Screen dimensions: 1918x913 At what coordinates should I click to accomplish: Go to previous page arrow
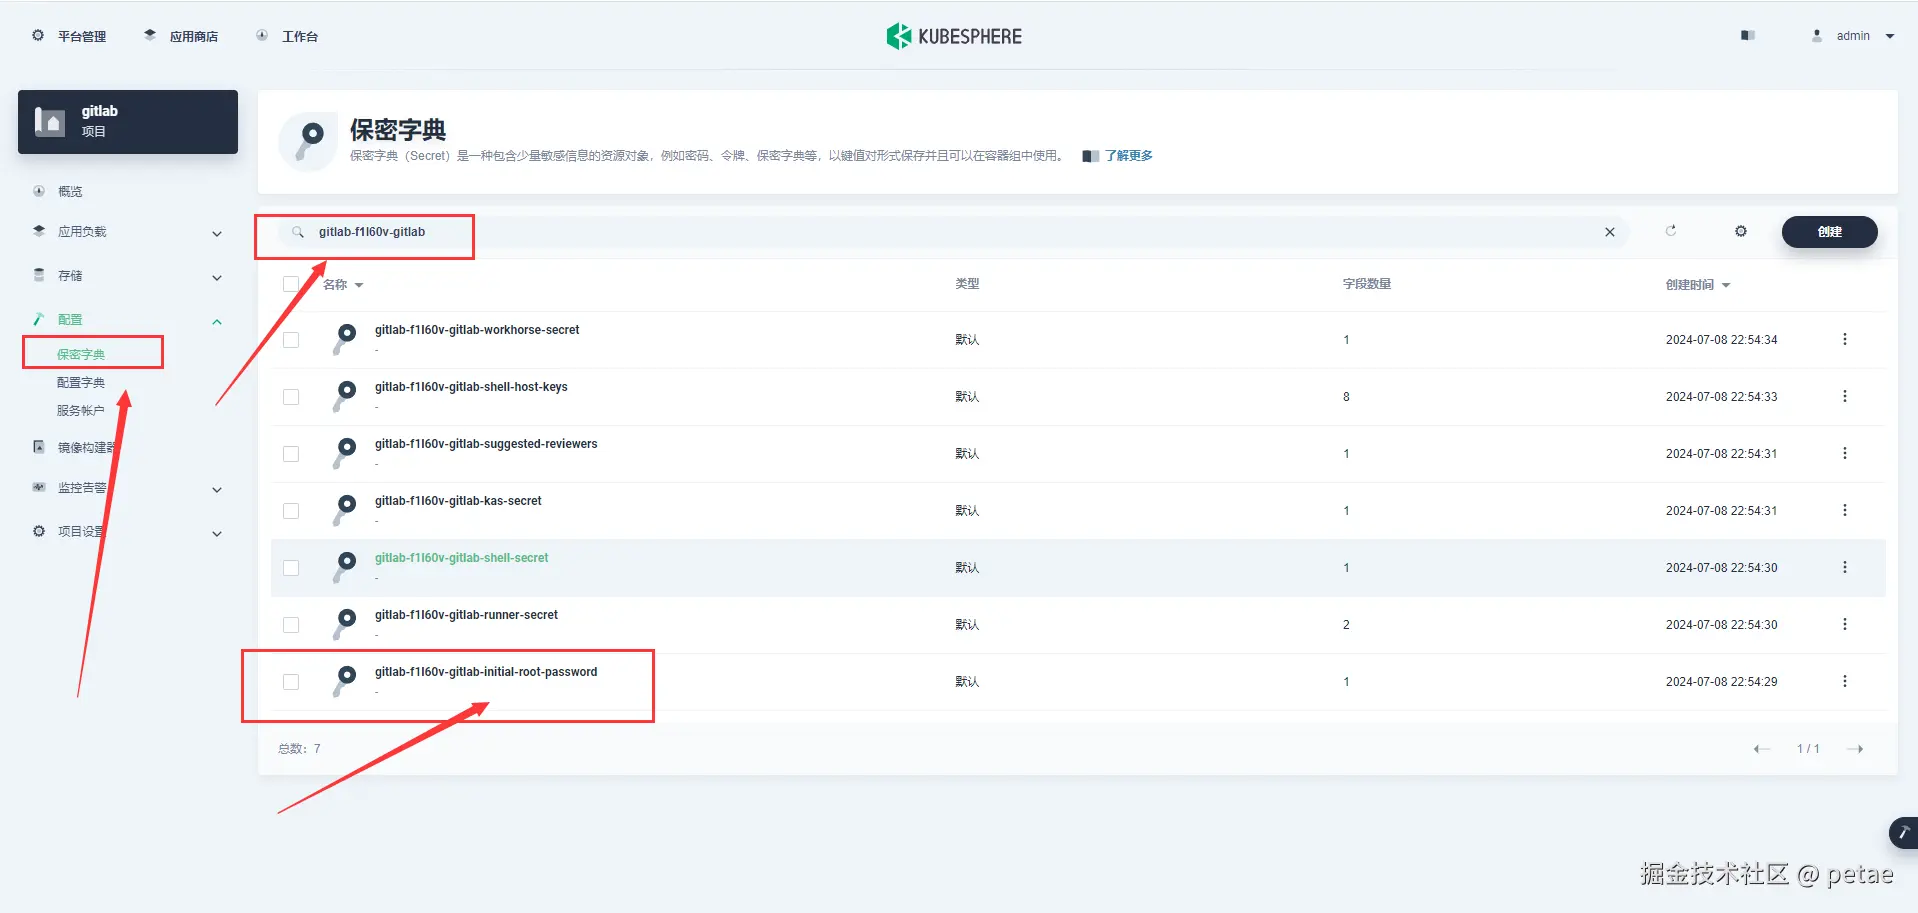point(1762,749)
